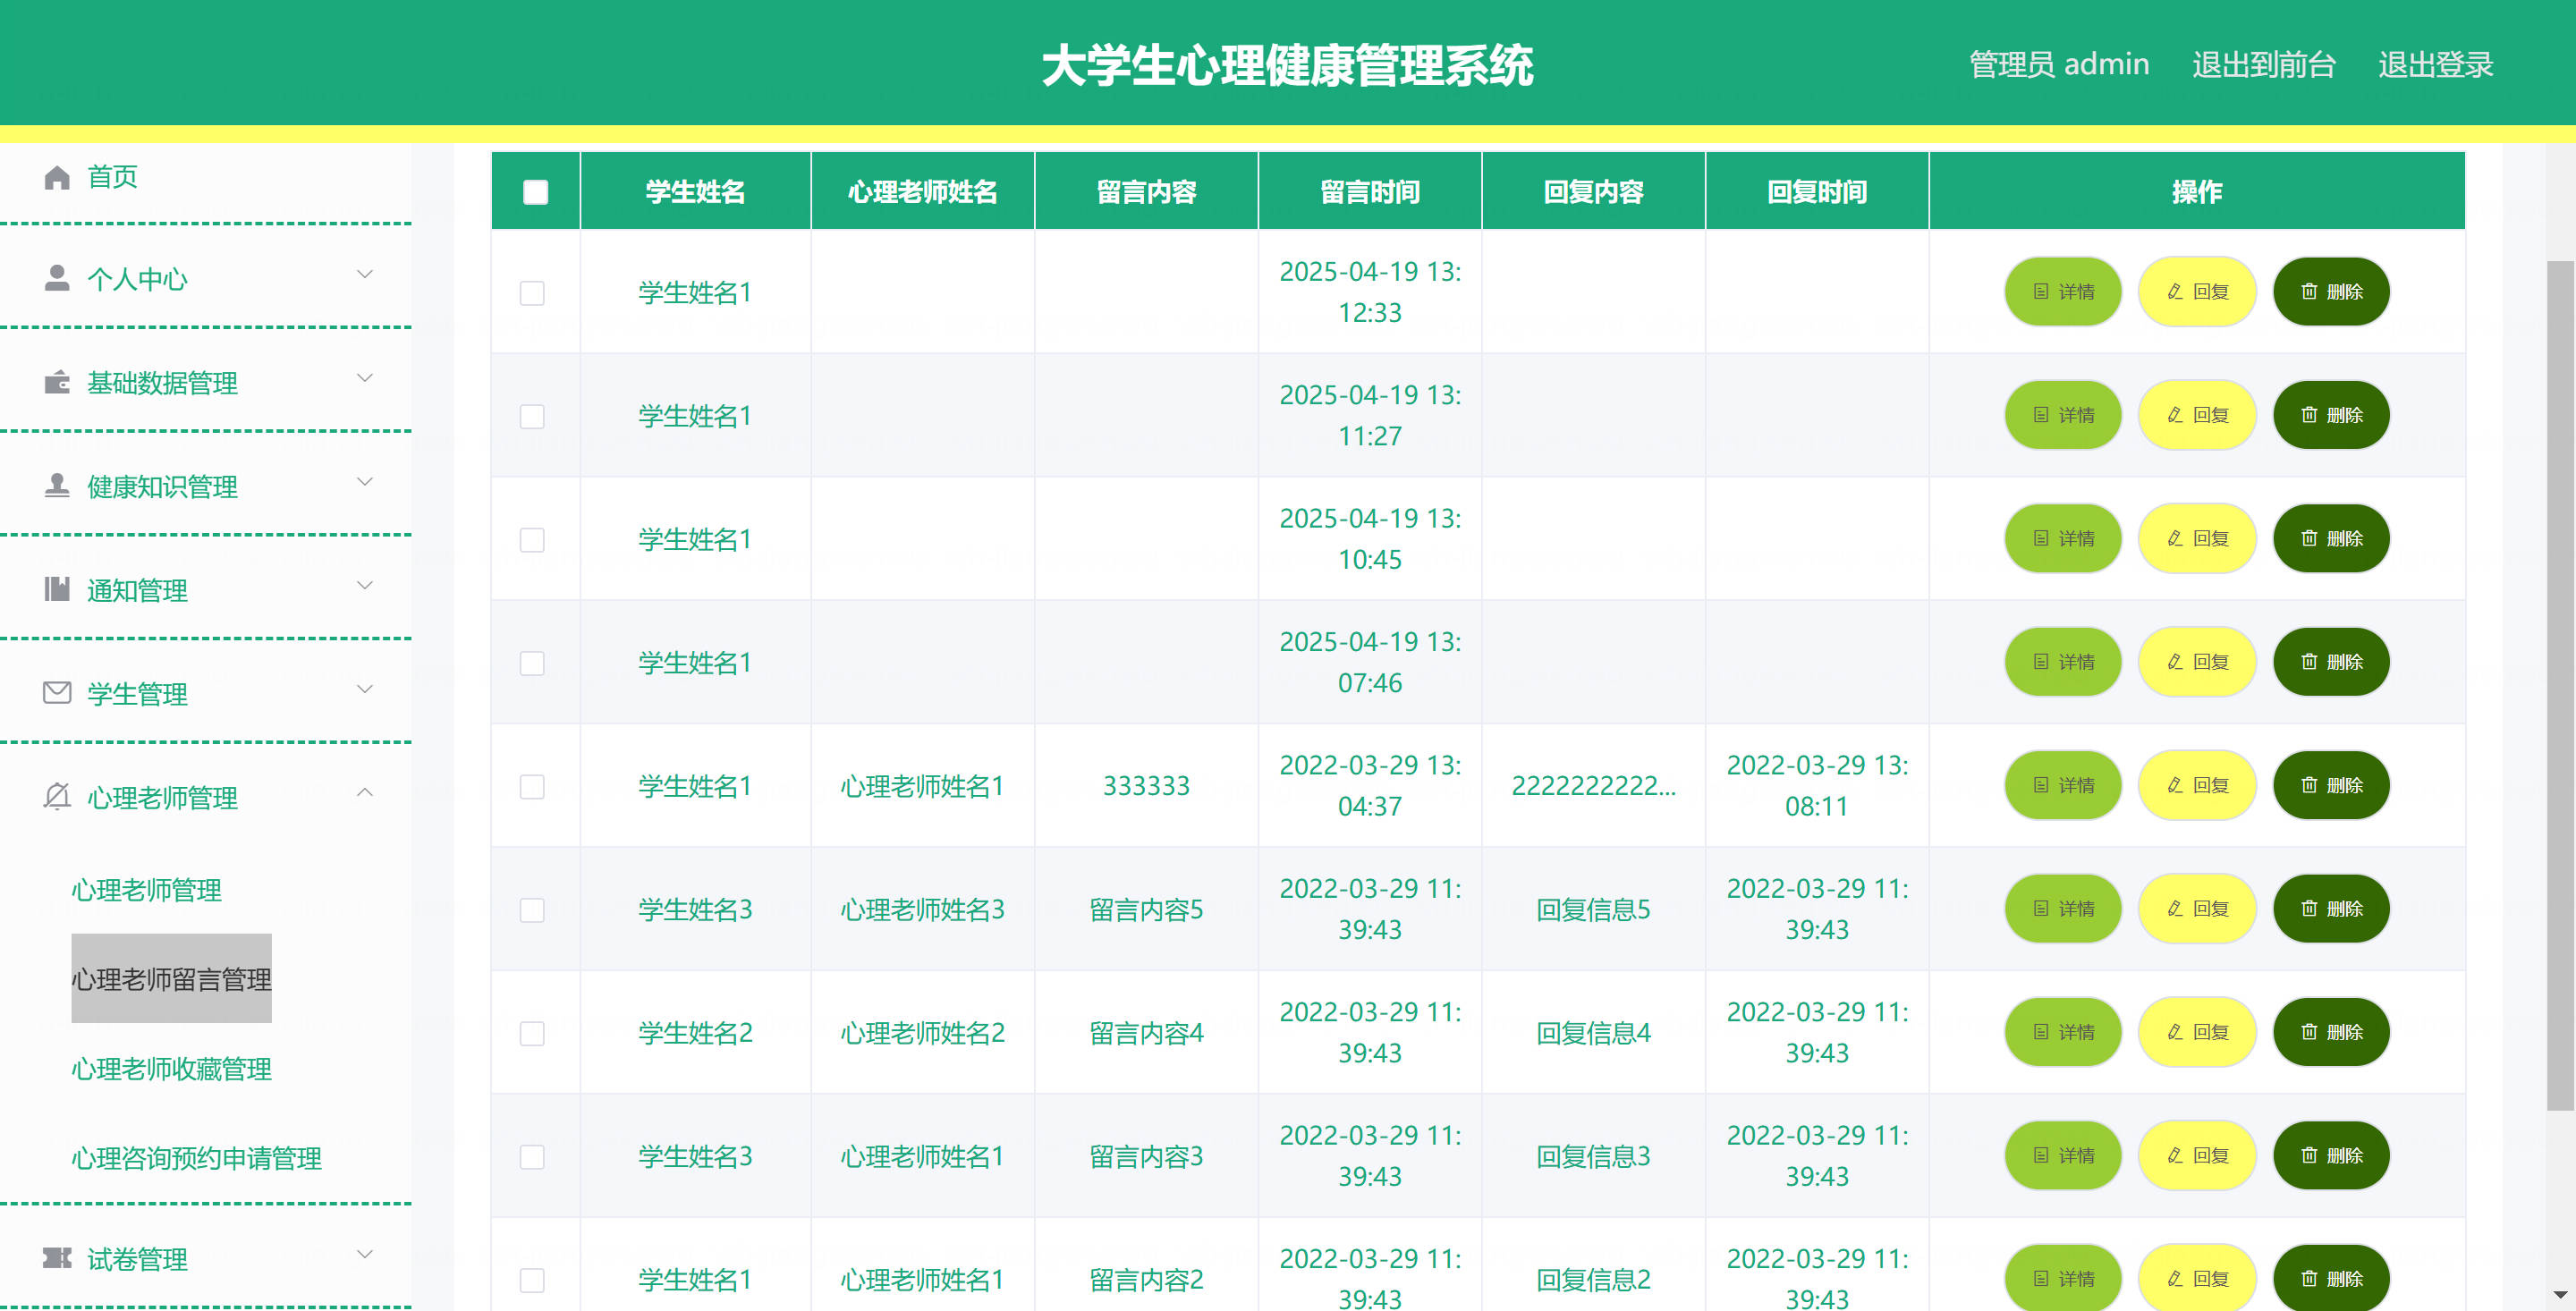
Task: Click 回复 for the 11:27 message row
Action: (x=2197, y=414)
